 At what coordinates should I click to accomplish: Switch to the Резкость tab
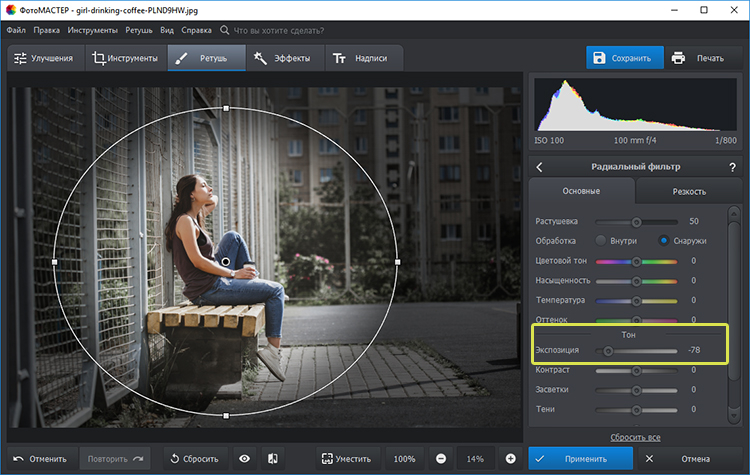tap(689, 191)
